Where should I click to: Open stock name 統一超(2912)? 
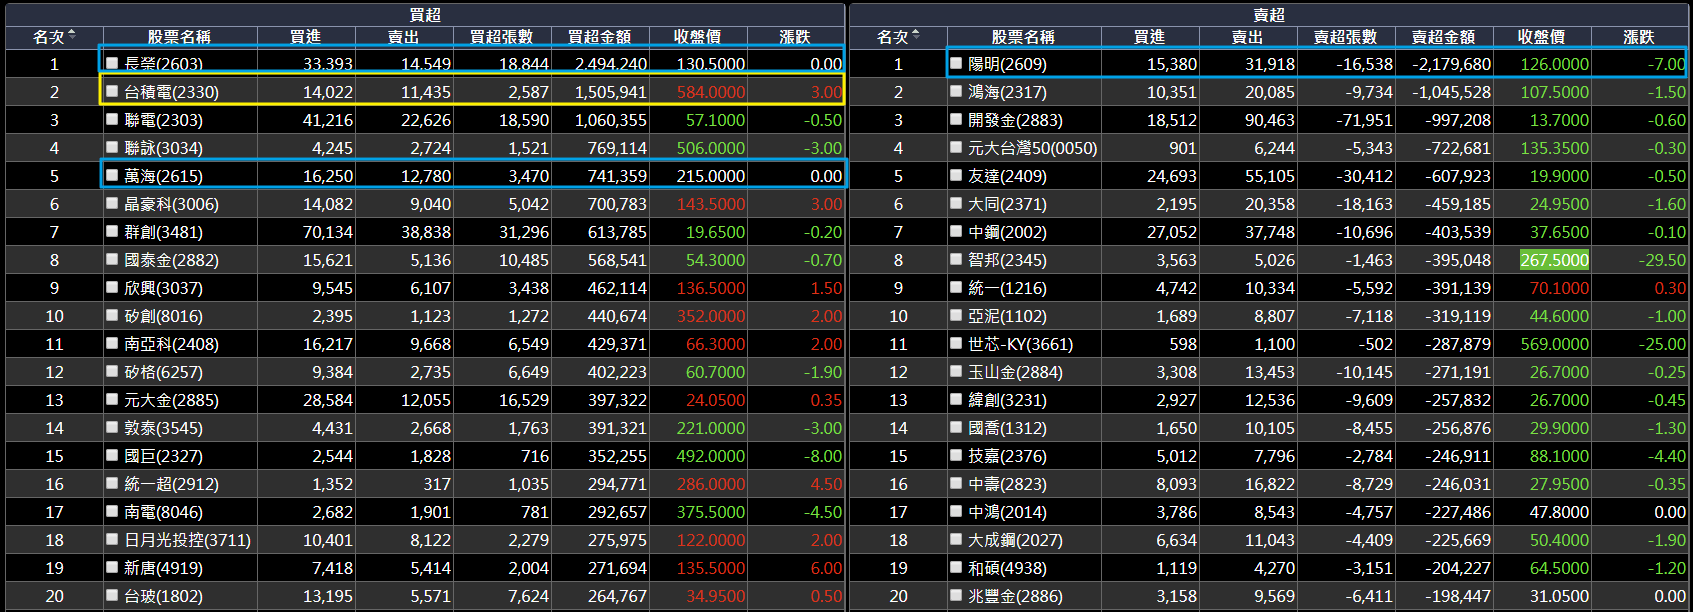[171, 484]
